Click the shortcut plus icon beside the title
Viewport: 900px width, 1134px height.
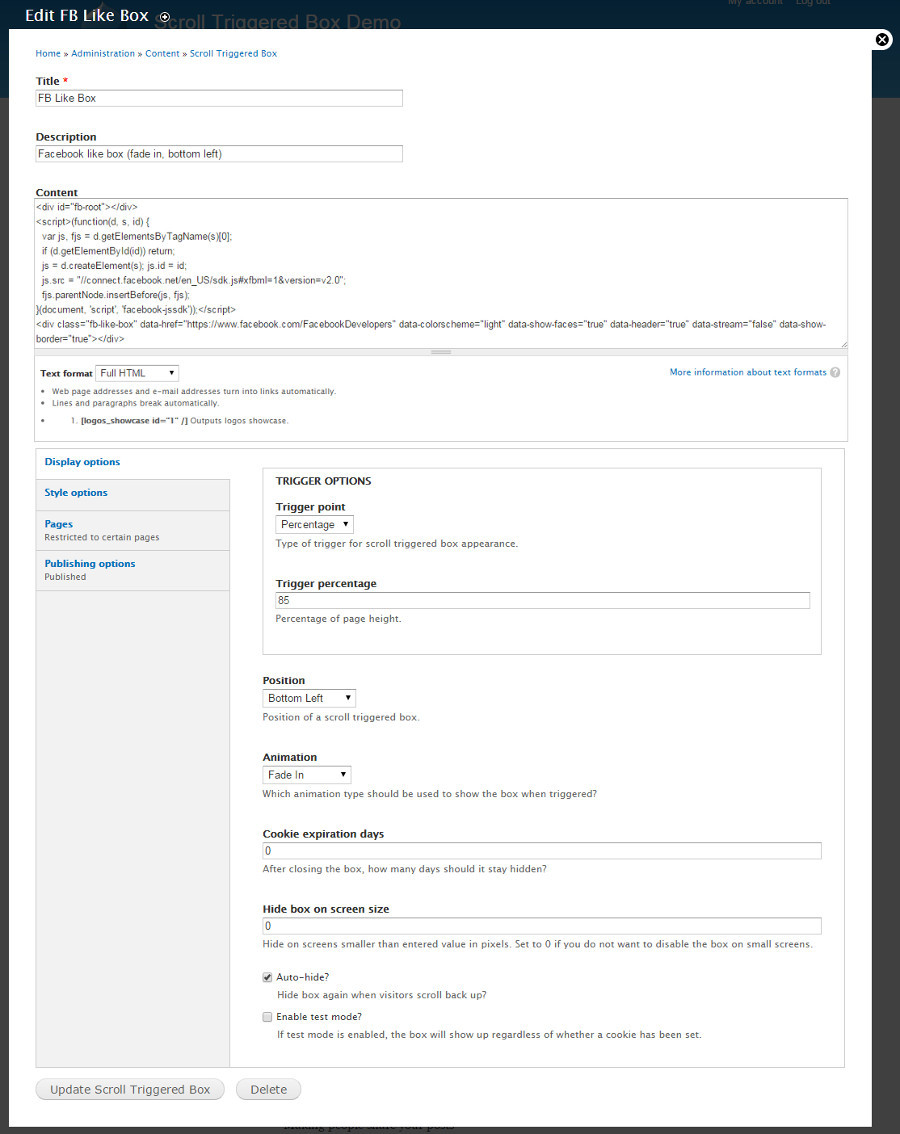(x=165, y=17)
